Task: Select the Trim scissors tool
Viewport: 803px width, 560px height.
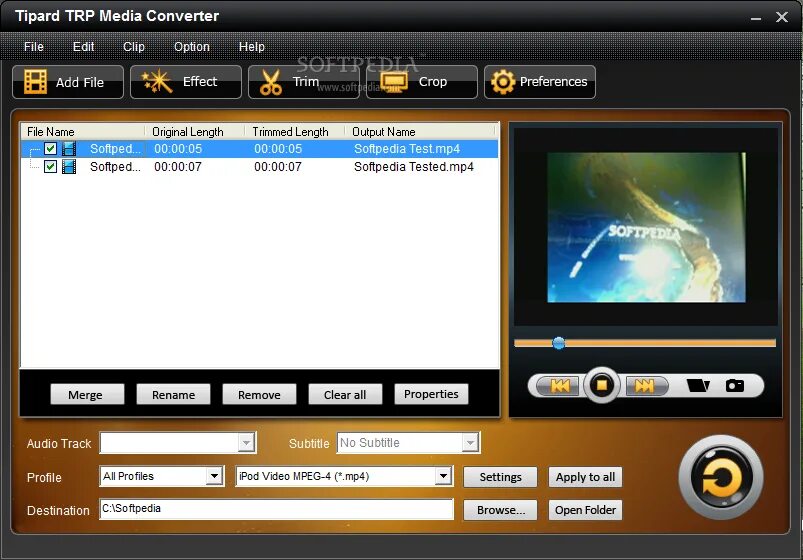Action: coord(304,81)
